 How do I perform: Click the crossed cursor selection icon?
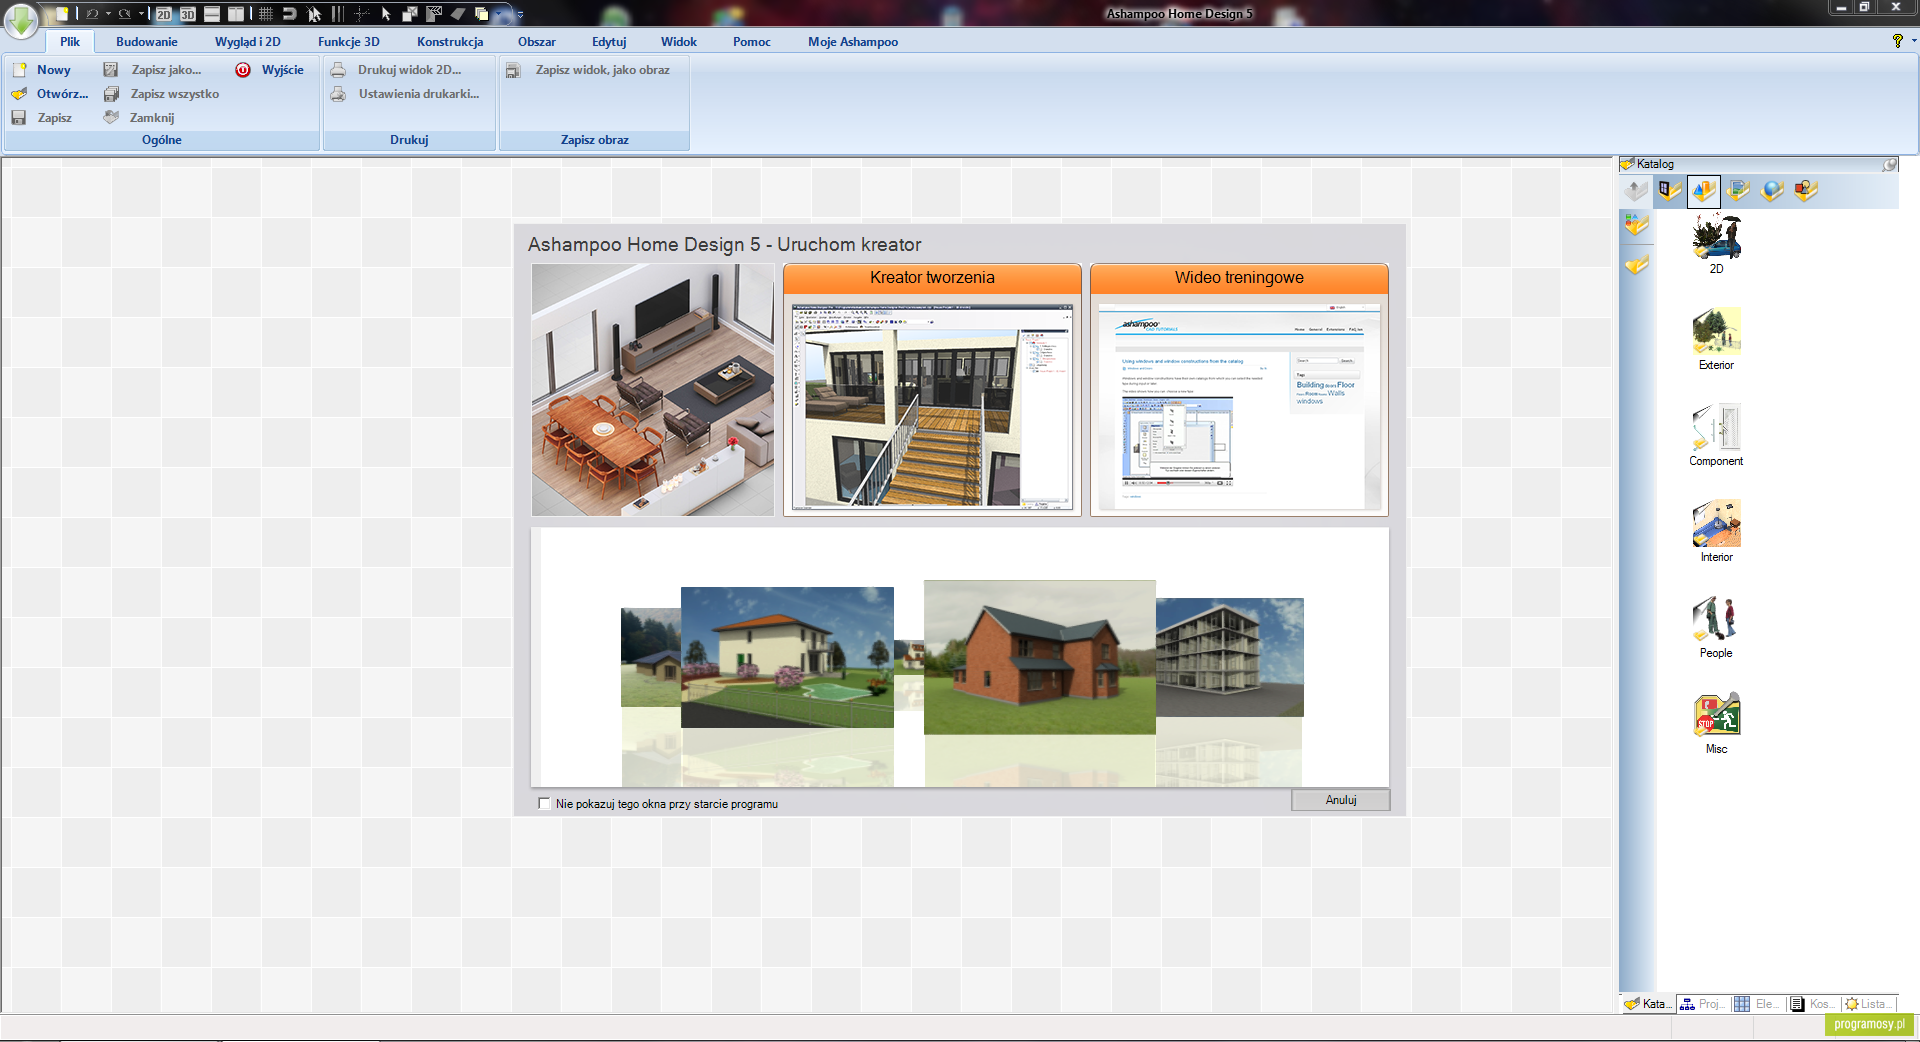(314, 14)
